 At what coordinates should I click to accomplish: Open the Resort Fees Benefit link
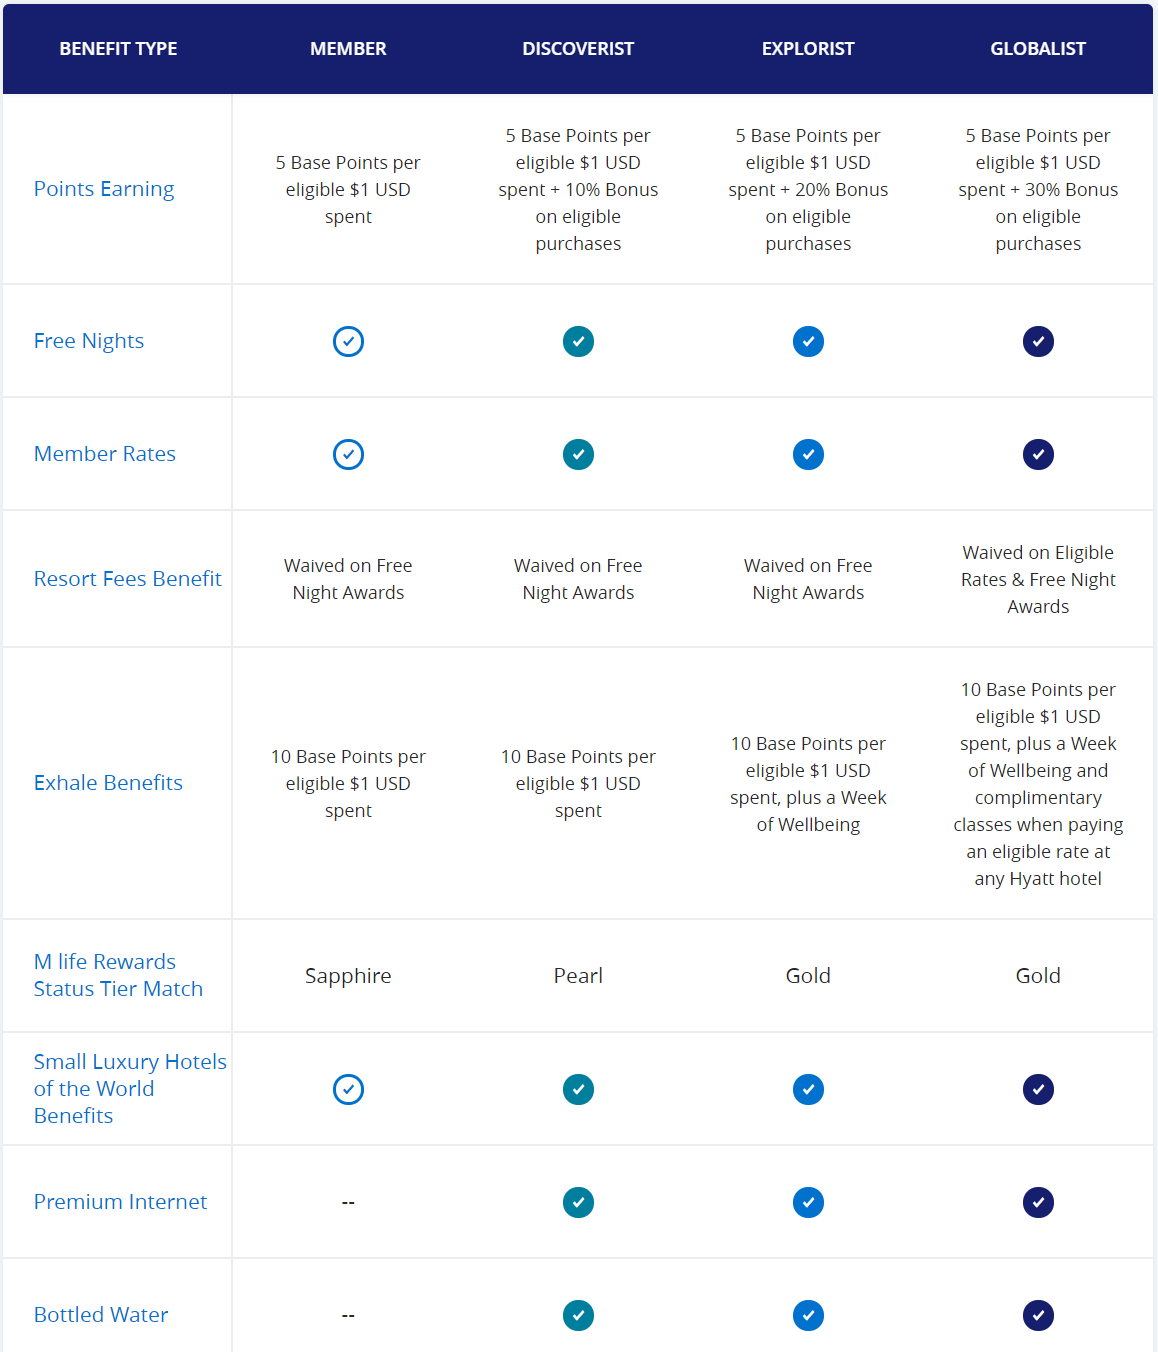[x=128, y=579]
